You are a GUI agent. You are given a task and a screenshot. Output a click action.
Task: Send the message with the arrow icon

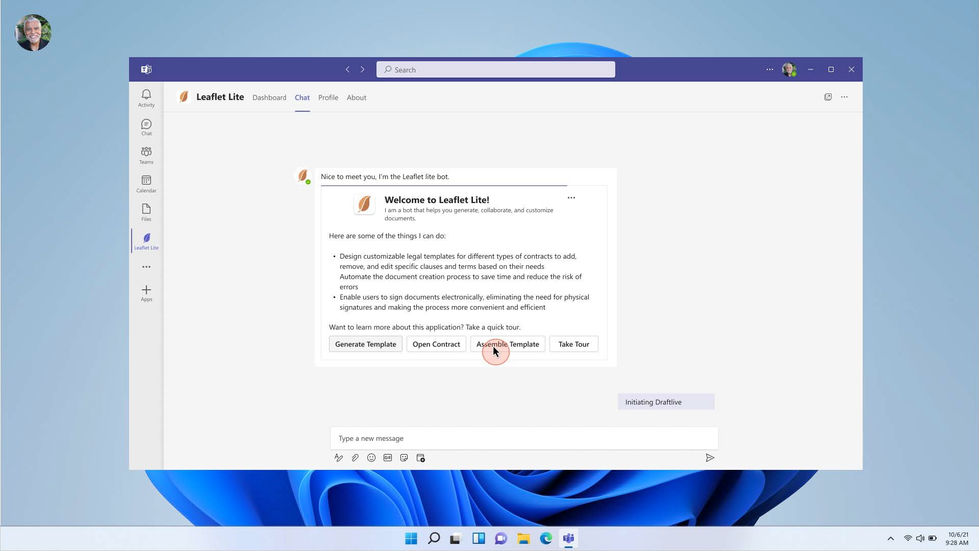pyautogui.click(x=710, y=457)
